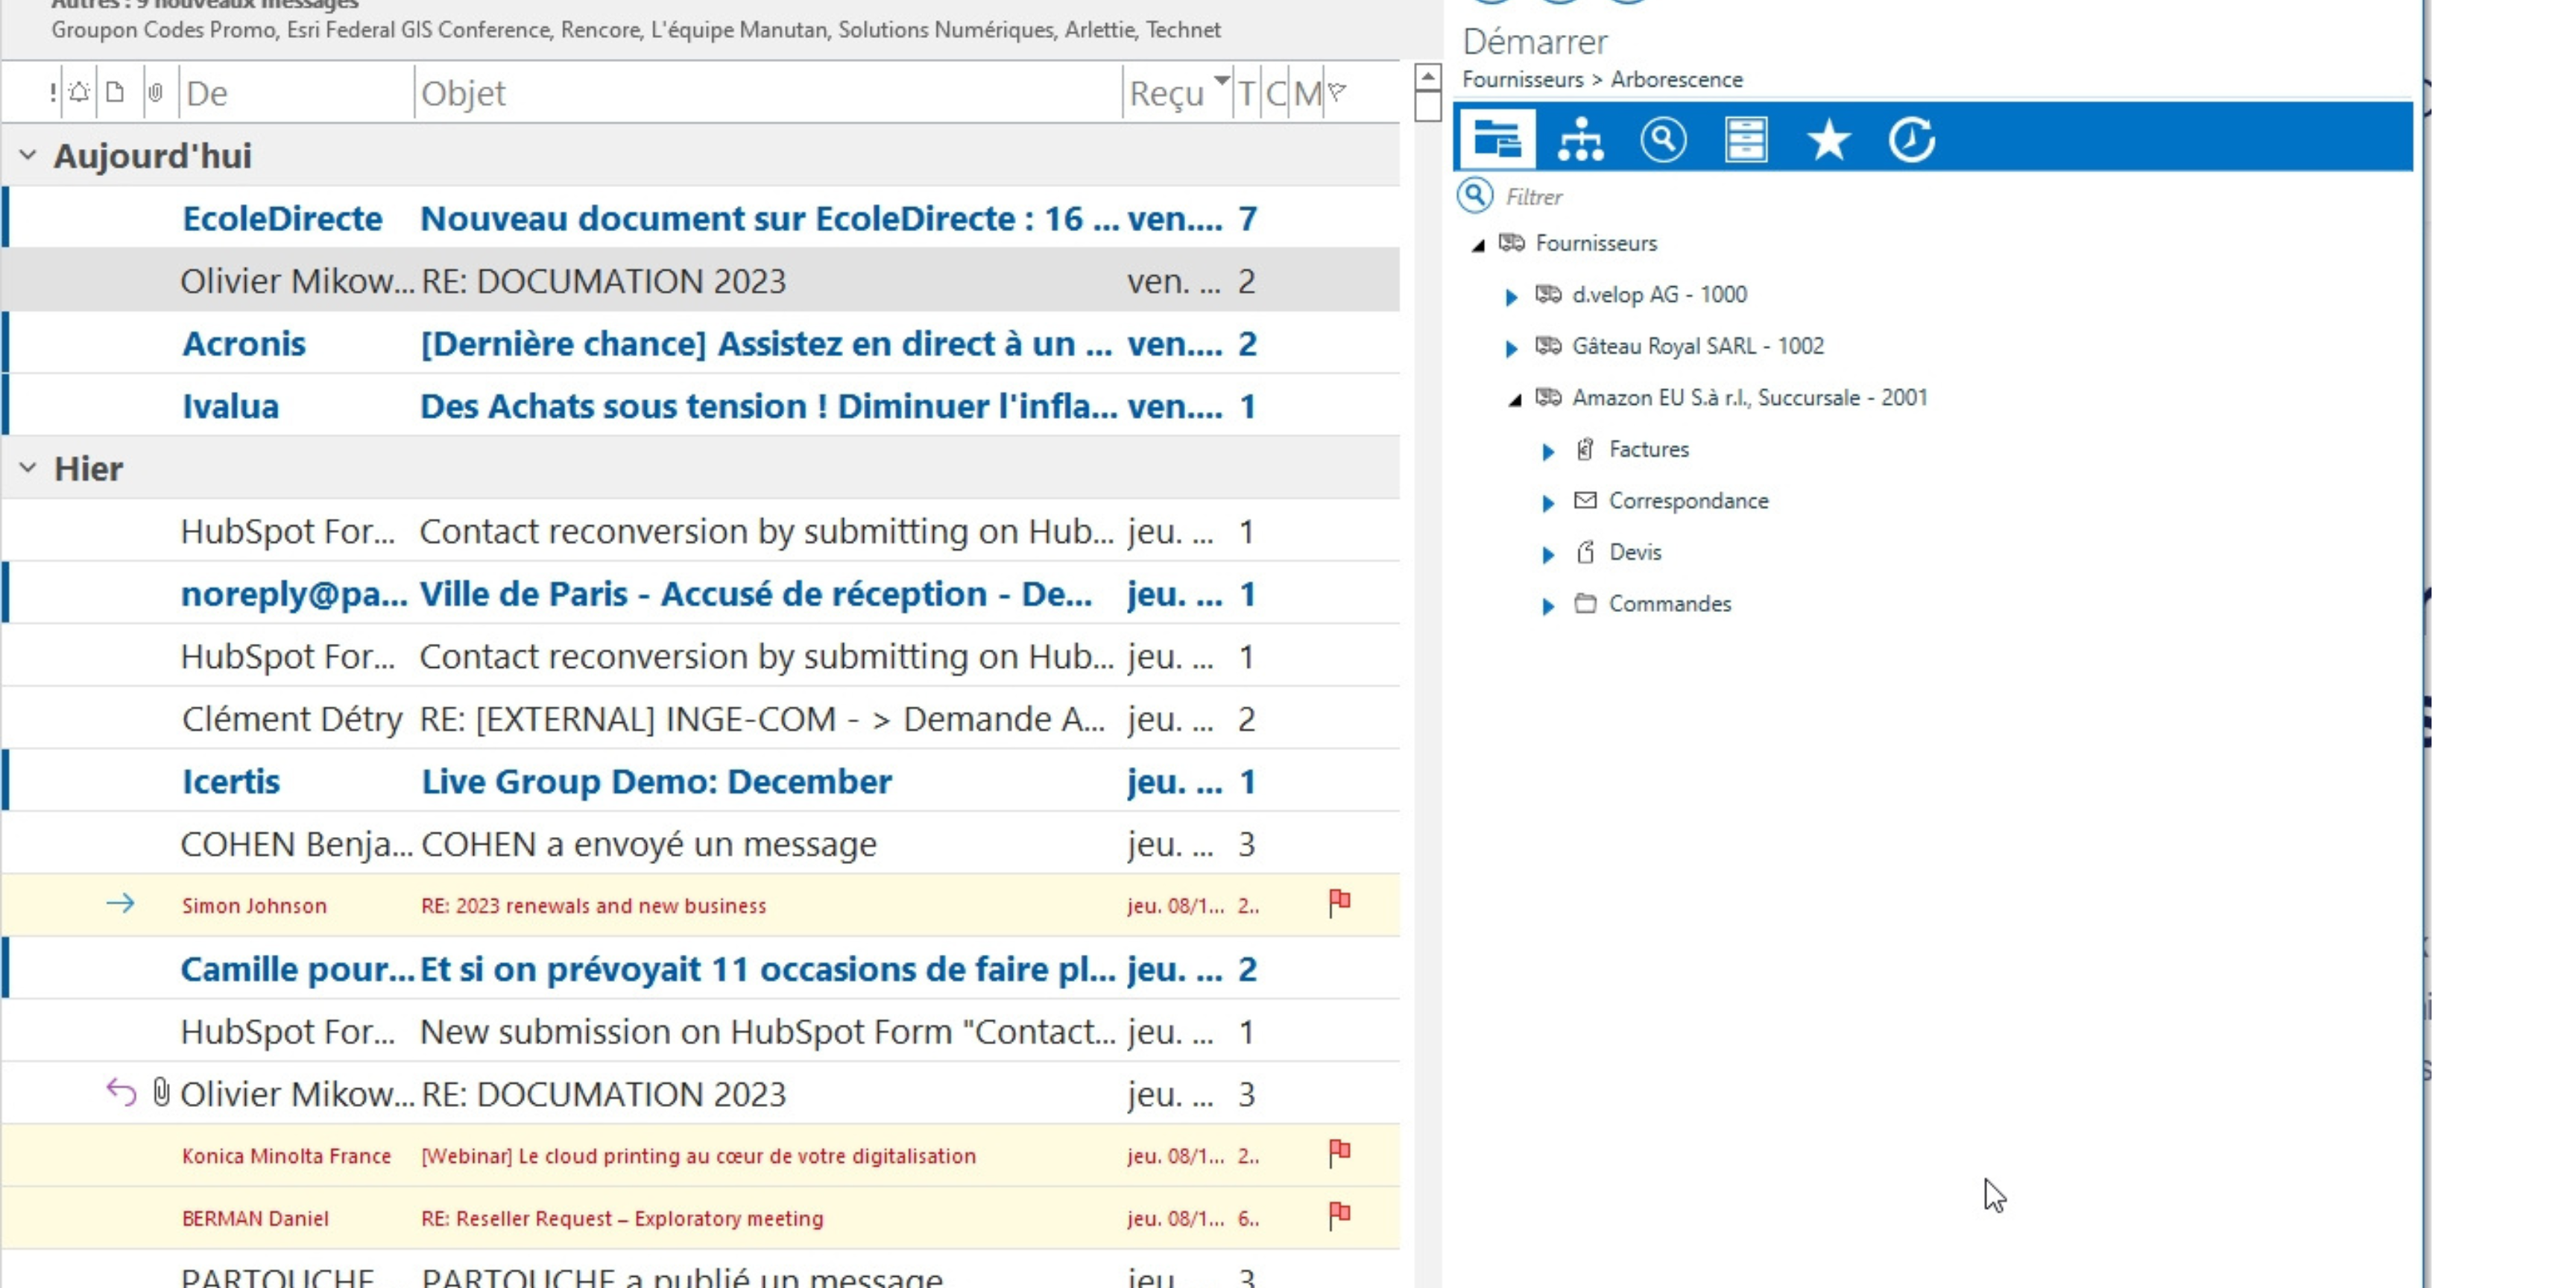Click the Gâteau Royal SARL supplier icon
The width and height of the screenshot is (2576, 1288).
[x=1548, y=345]
